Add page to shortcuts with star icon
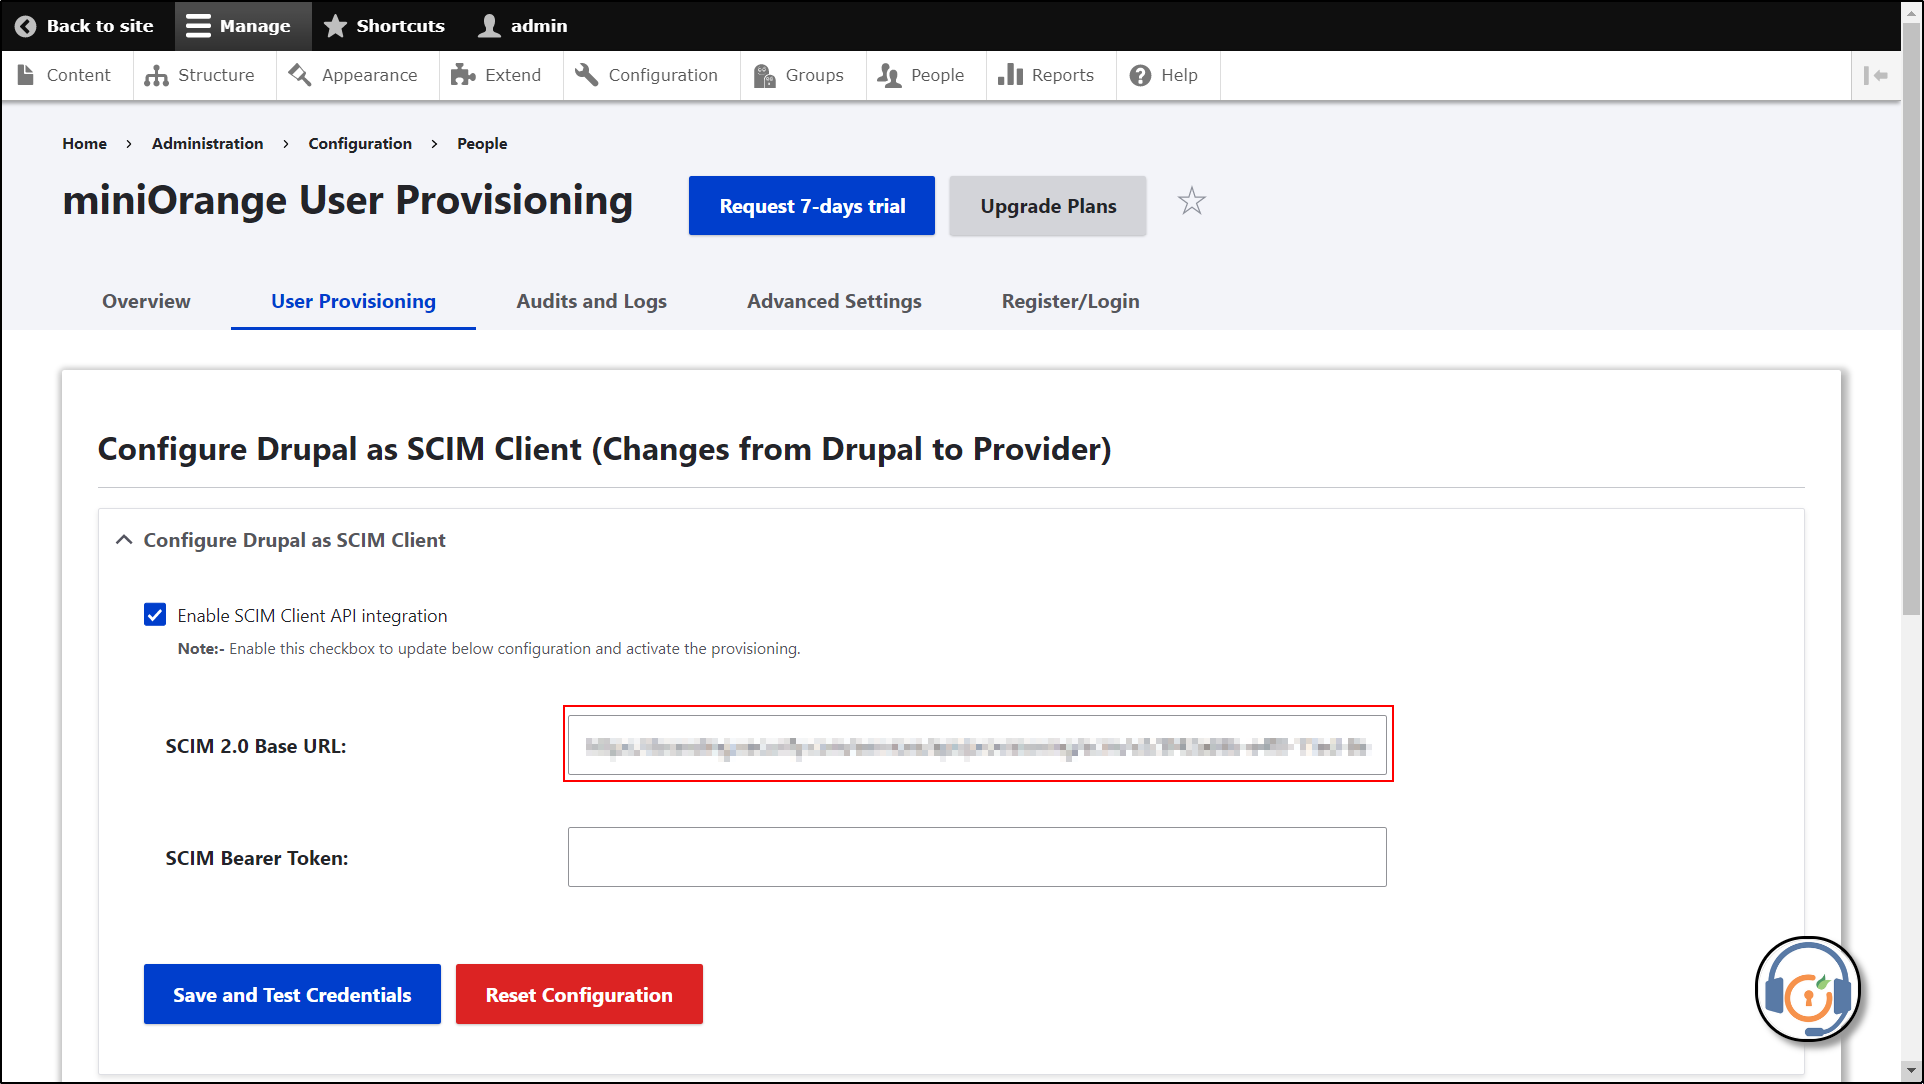1924x1084 pixels. [1191, 202]
